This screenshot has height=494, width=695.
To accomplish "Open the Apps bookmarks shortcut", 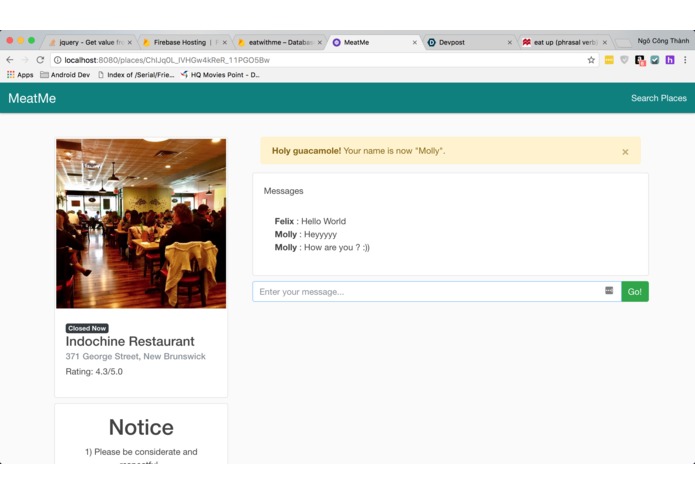I will click(20, 75).
